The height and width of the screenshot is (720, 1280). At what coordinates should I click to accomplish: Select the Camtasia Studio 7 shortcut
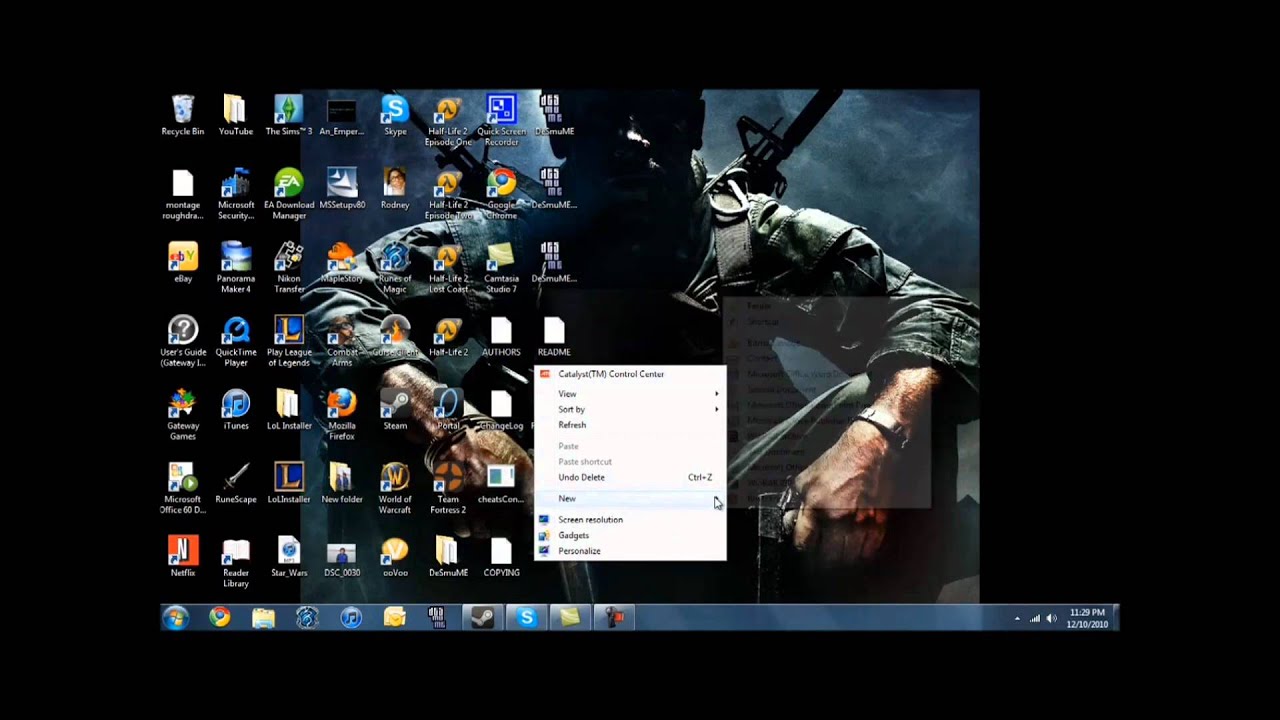(x=501, y=268)
